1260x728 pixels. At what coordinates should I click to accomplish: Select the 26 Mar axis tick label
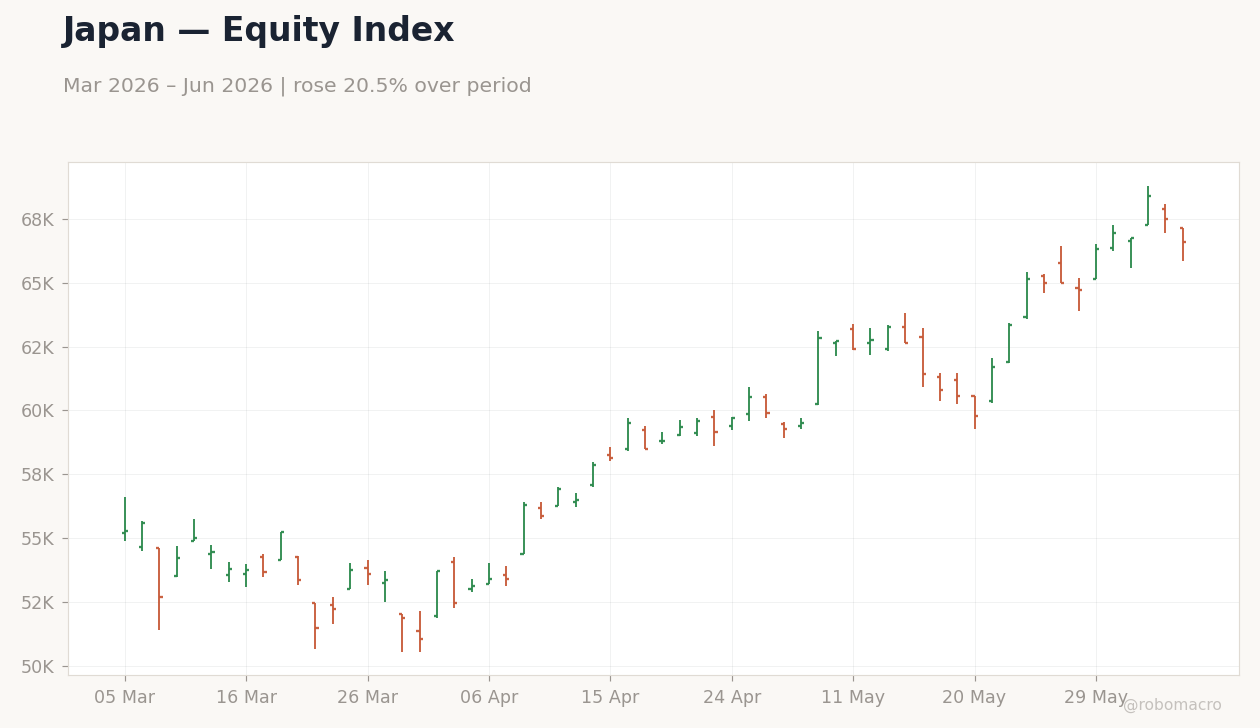pos(368,698)
